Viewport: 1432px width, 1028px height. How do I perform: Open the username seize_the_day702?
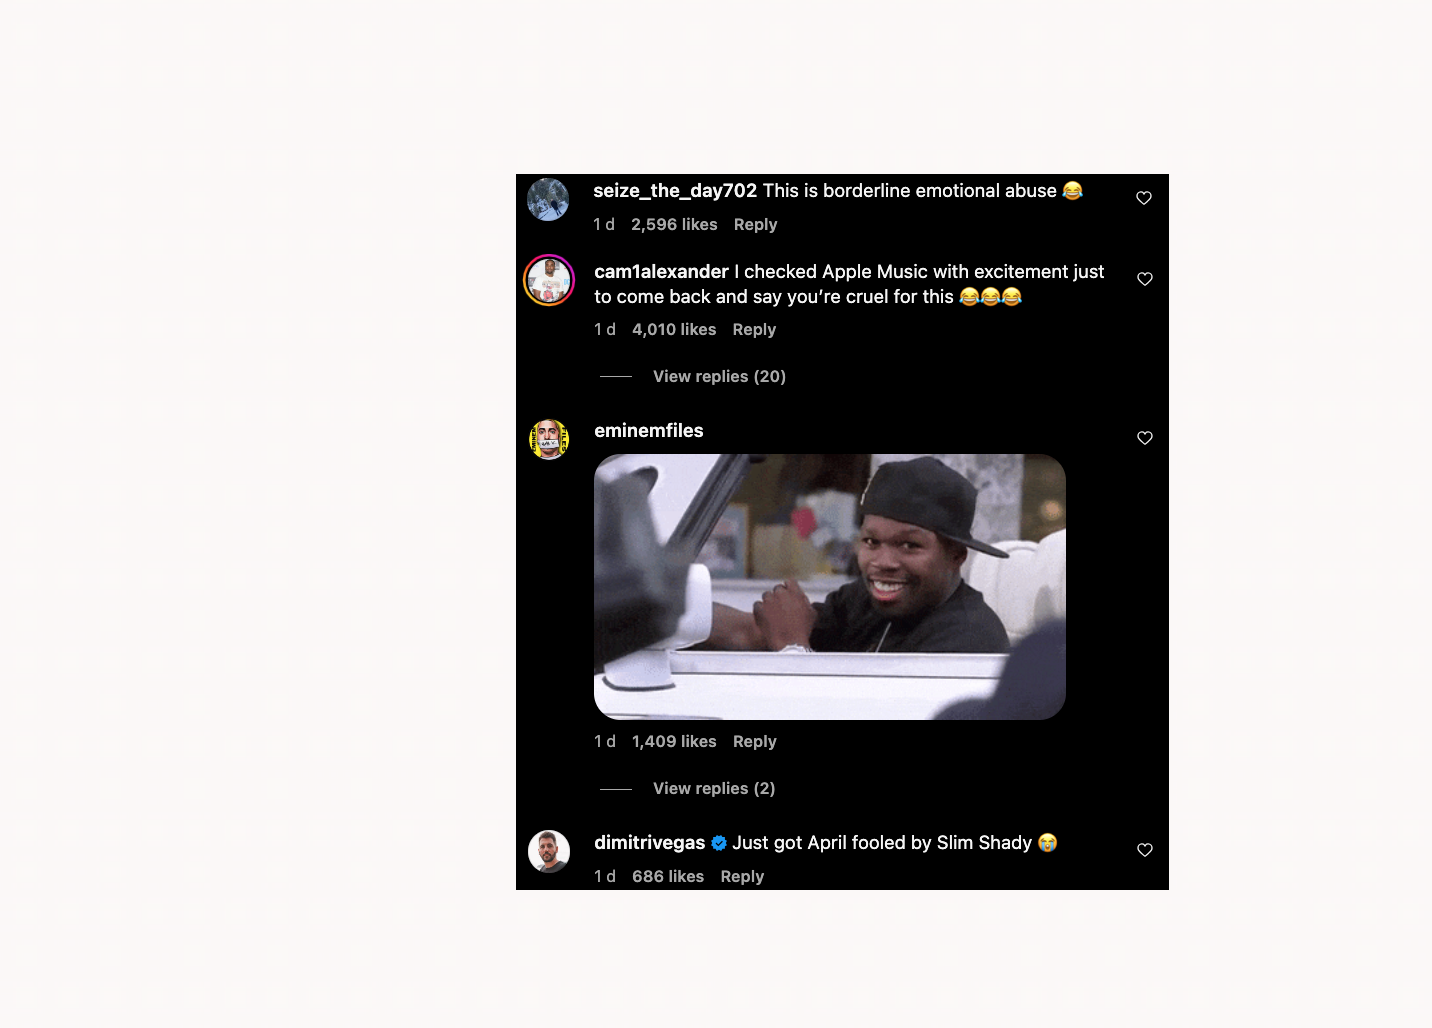point(675,191)
